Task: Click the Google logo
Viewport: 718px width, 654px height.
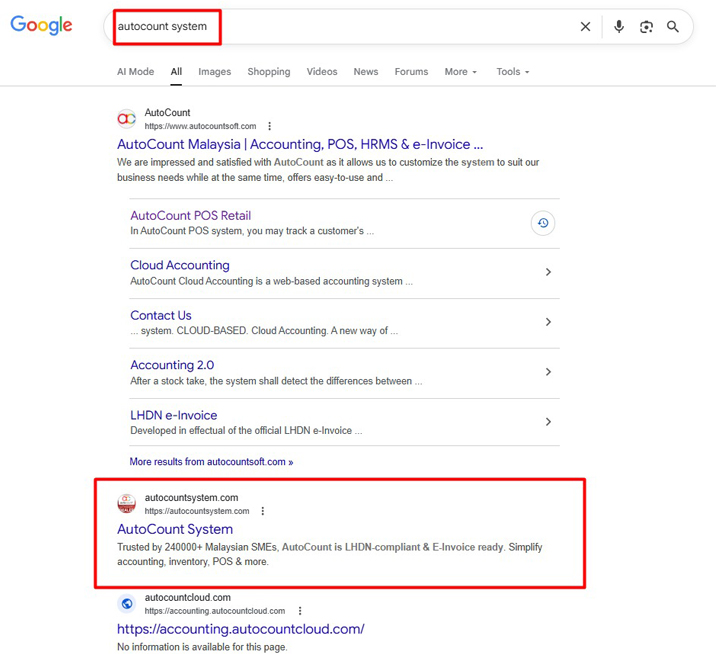Action: (41, 25)
